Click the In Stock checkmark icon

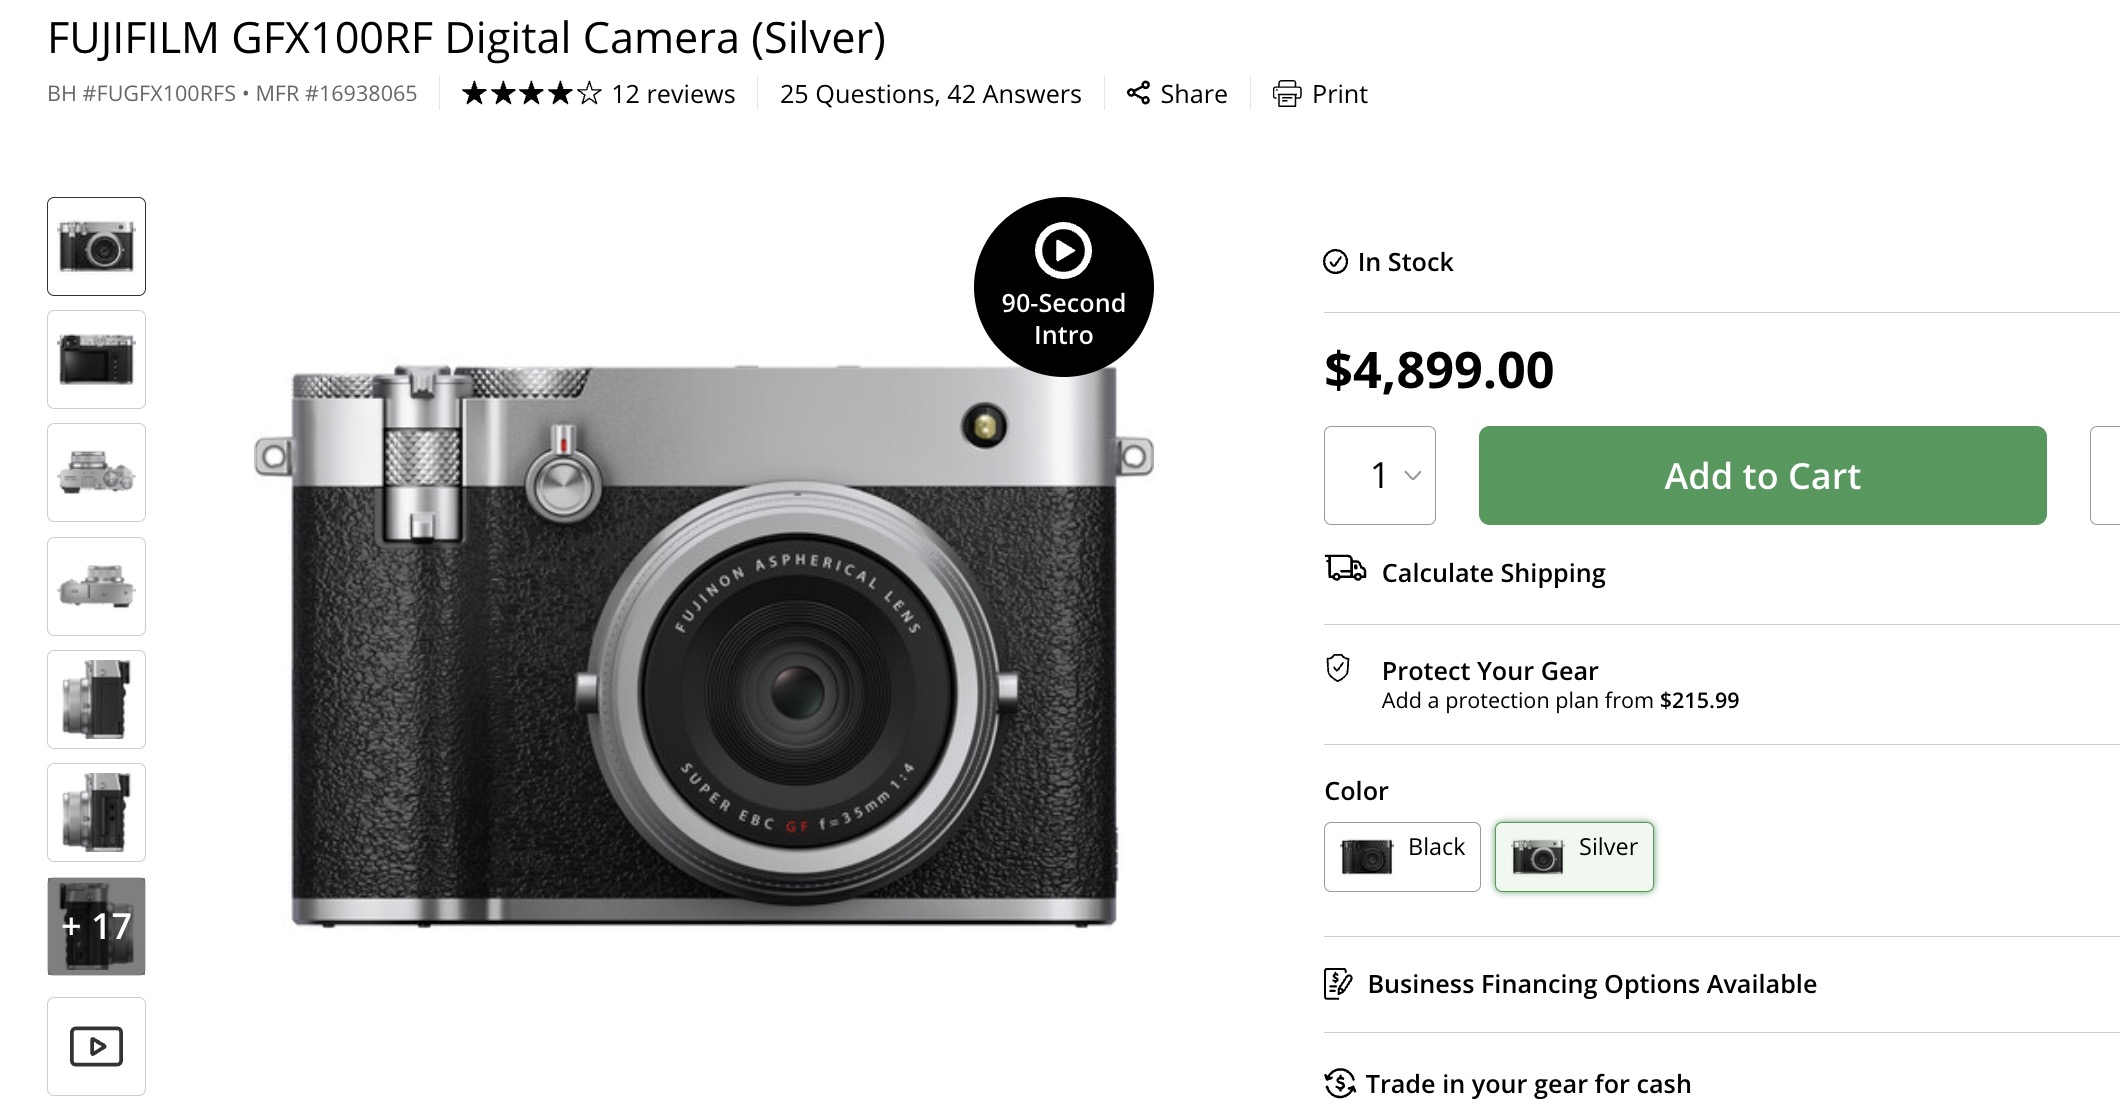pos(1334,261)
